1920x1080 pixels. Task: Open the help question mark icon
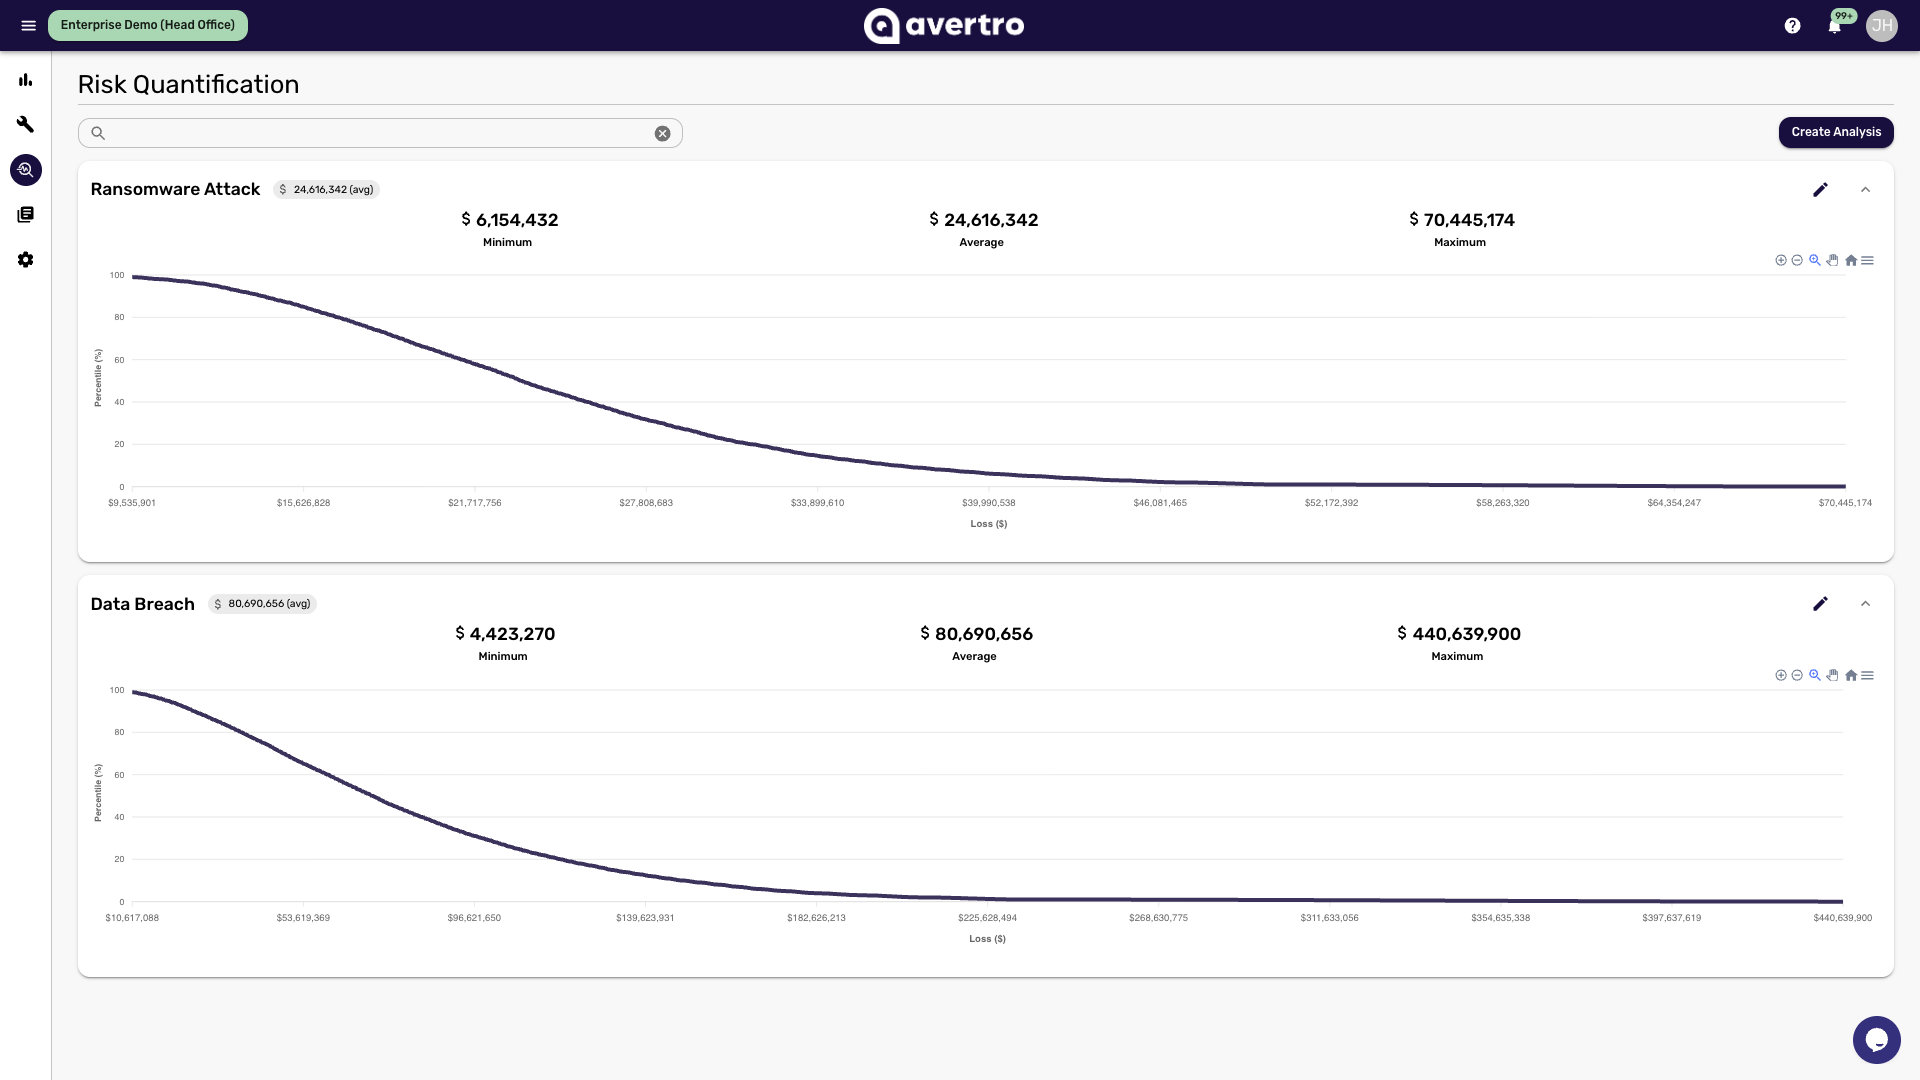[x=1792, y=26]
